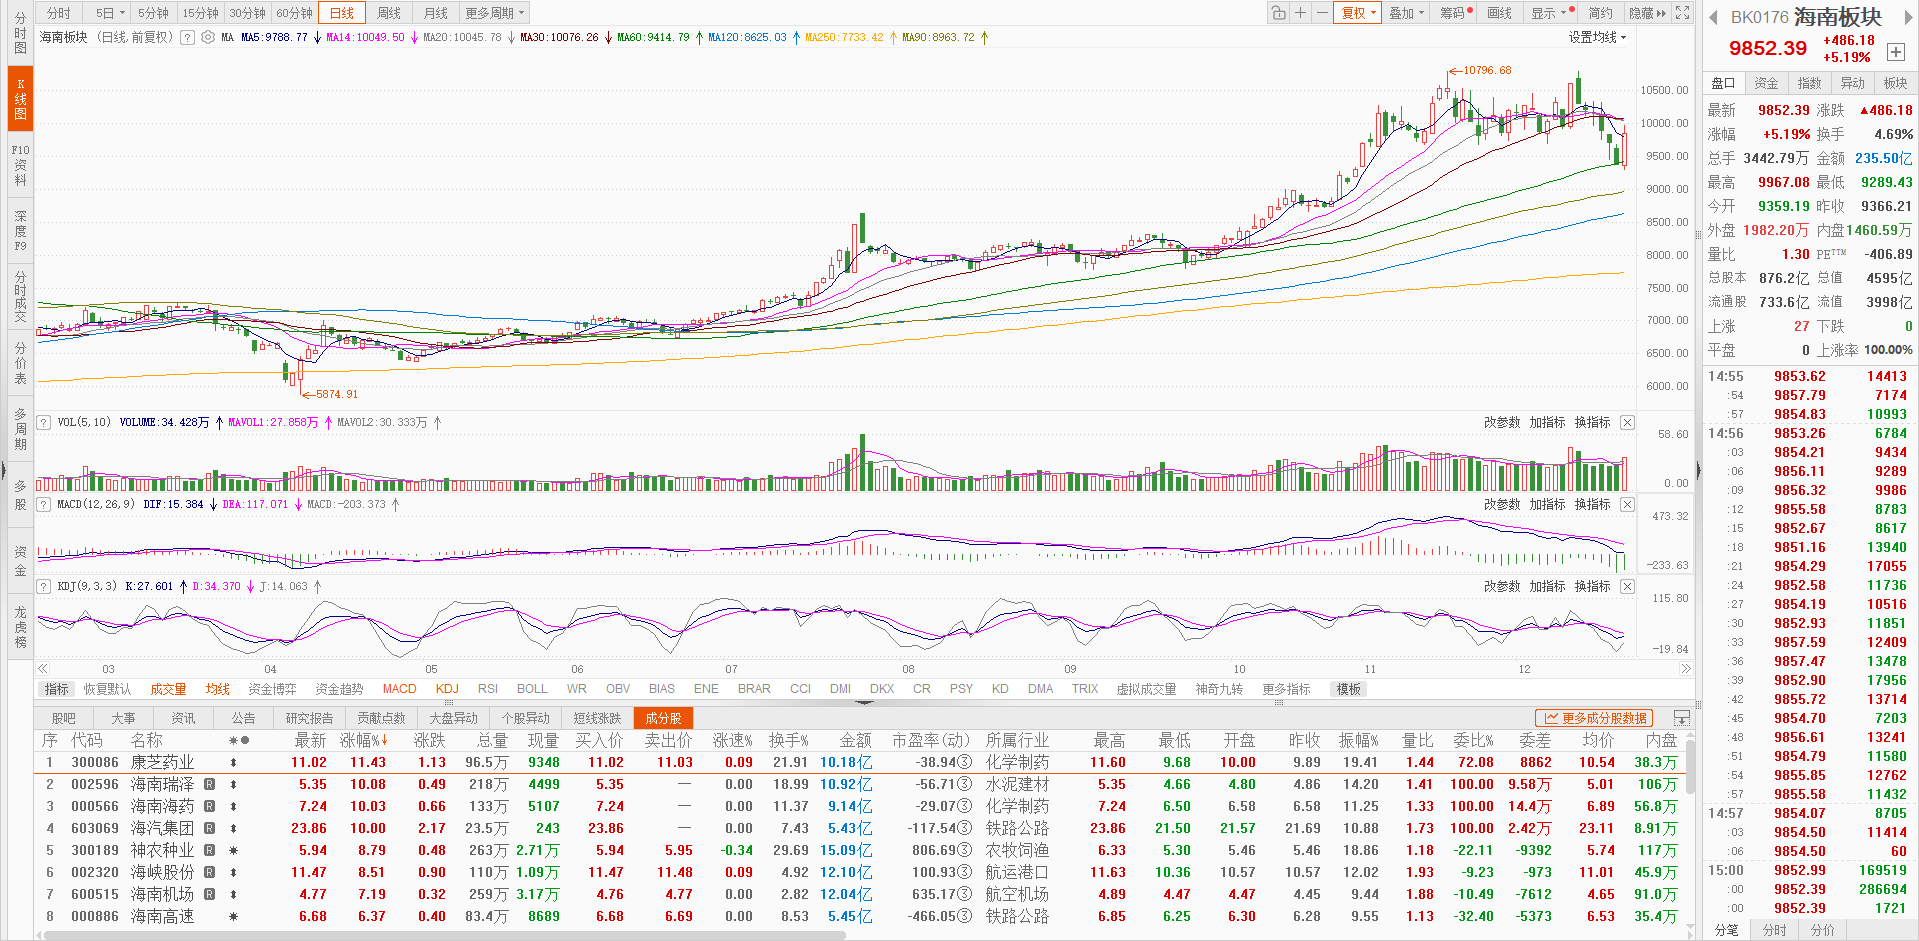Click the lock icon in chart toolbar
The image size is (1919, 941).
[x=1278, y=13]
